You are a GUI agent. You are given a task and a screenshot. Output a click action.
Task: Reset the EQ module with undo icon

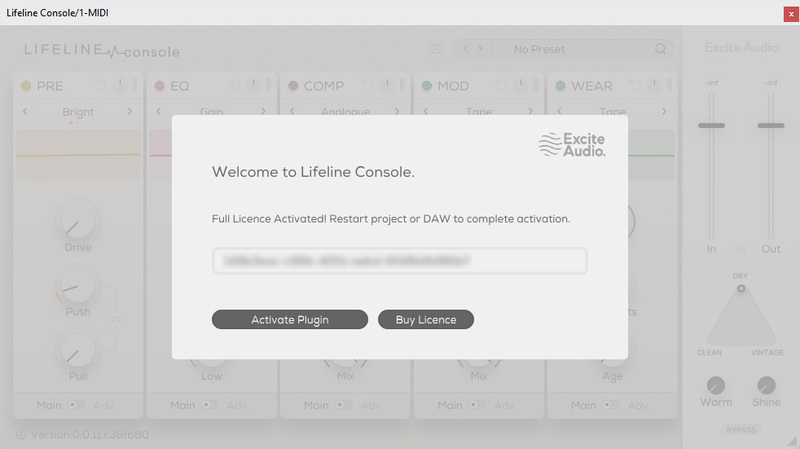(234, 86)
